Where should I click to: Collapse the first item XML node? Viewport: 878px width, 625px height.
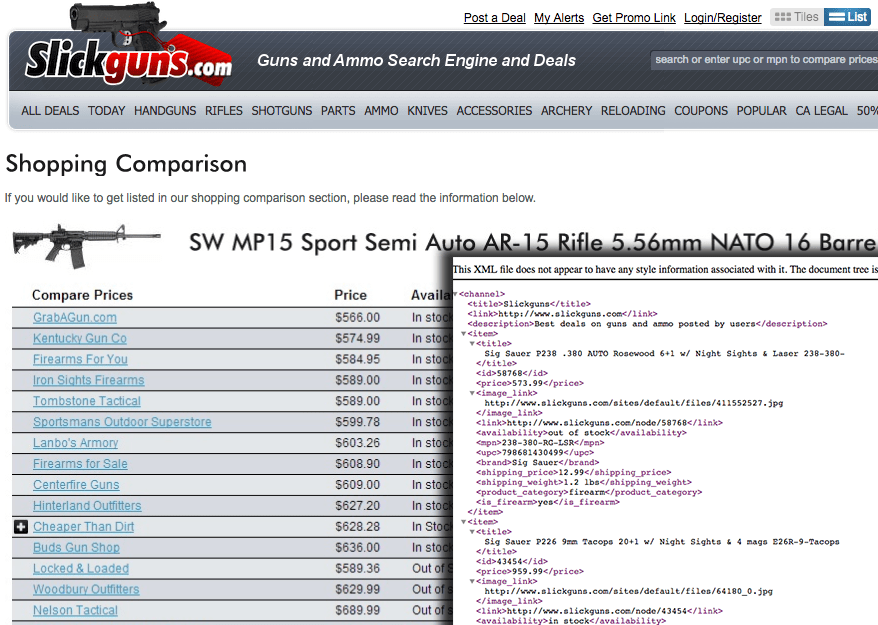(464, 334)
